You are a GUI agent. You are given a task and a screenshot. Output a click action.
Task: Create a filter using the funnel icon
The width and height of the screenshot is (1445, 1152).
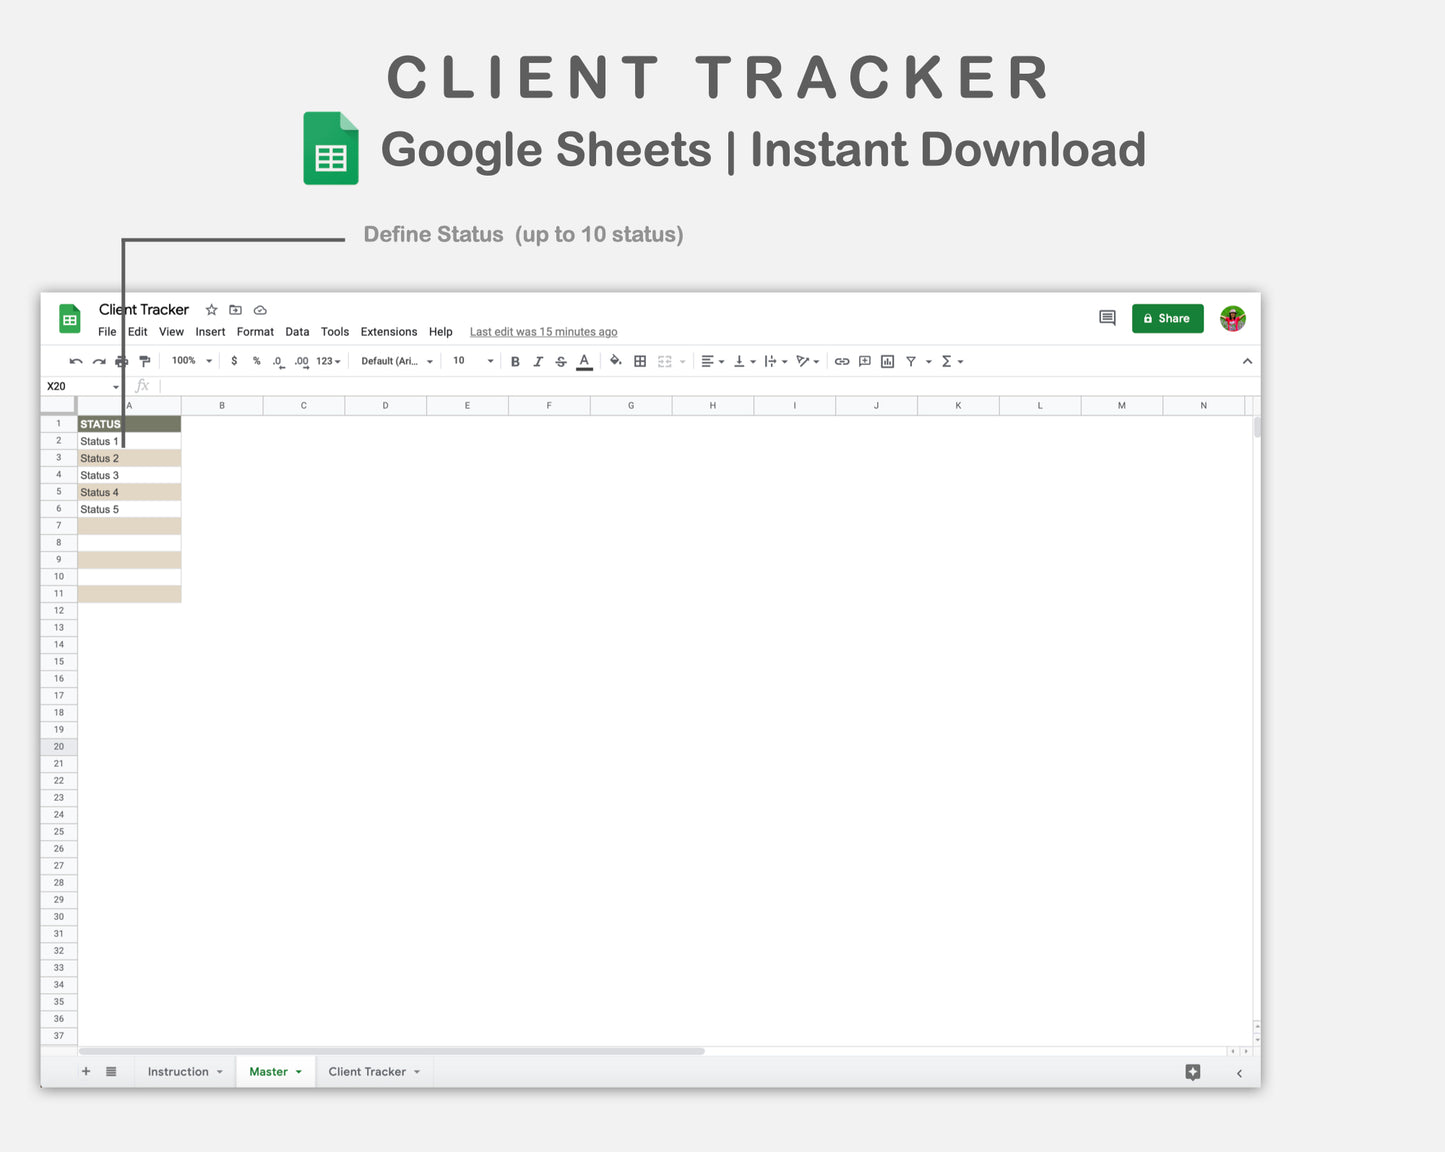click(910, 361)
